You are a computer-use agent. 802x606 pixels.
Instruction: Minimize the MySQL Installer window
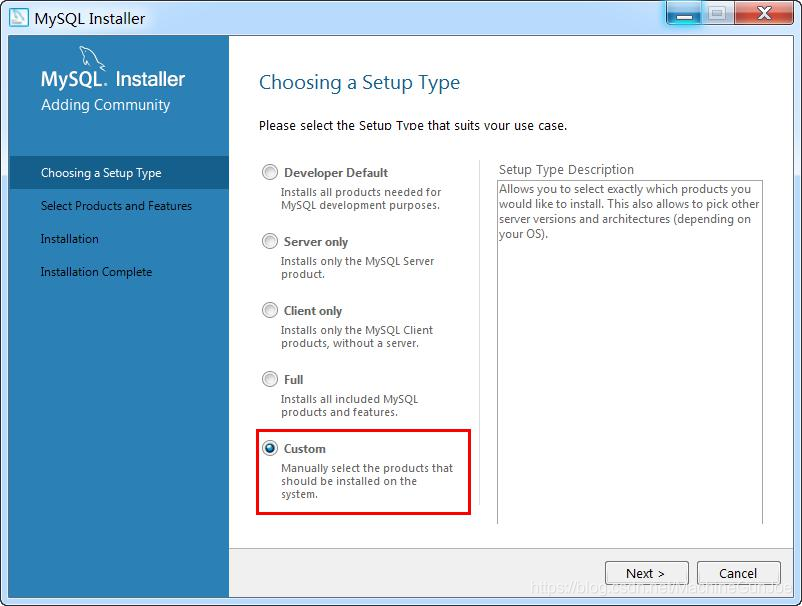(684, 13)
